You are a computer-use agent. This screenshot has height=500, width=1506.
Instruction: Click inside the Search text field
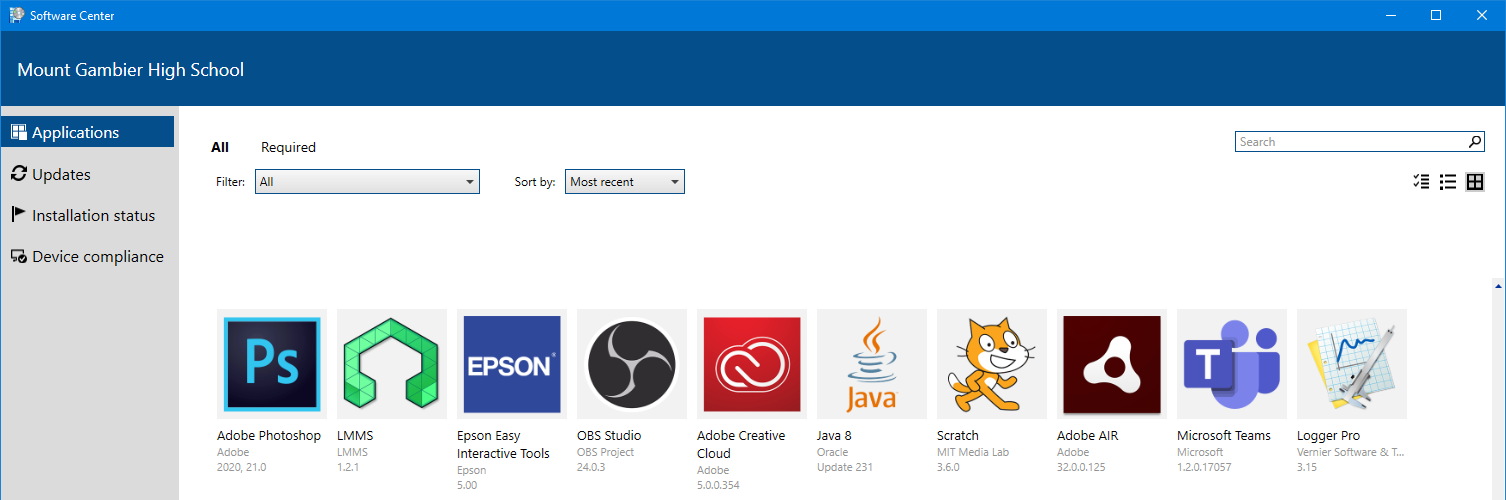[x=1352, y=142]
